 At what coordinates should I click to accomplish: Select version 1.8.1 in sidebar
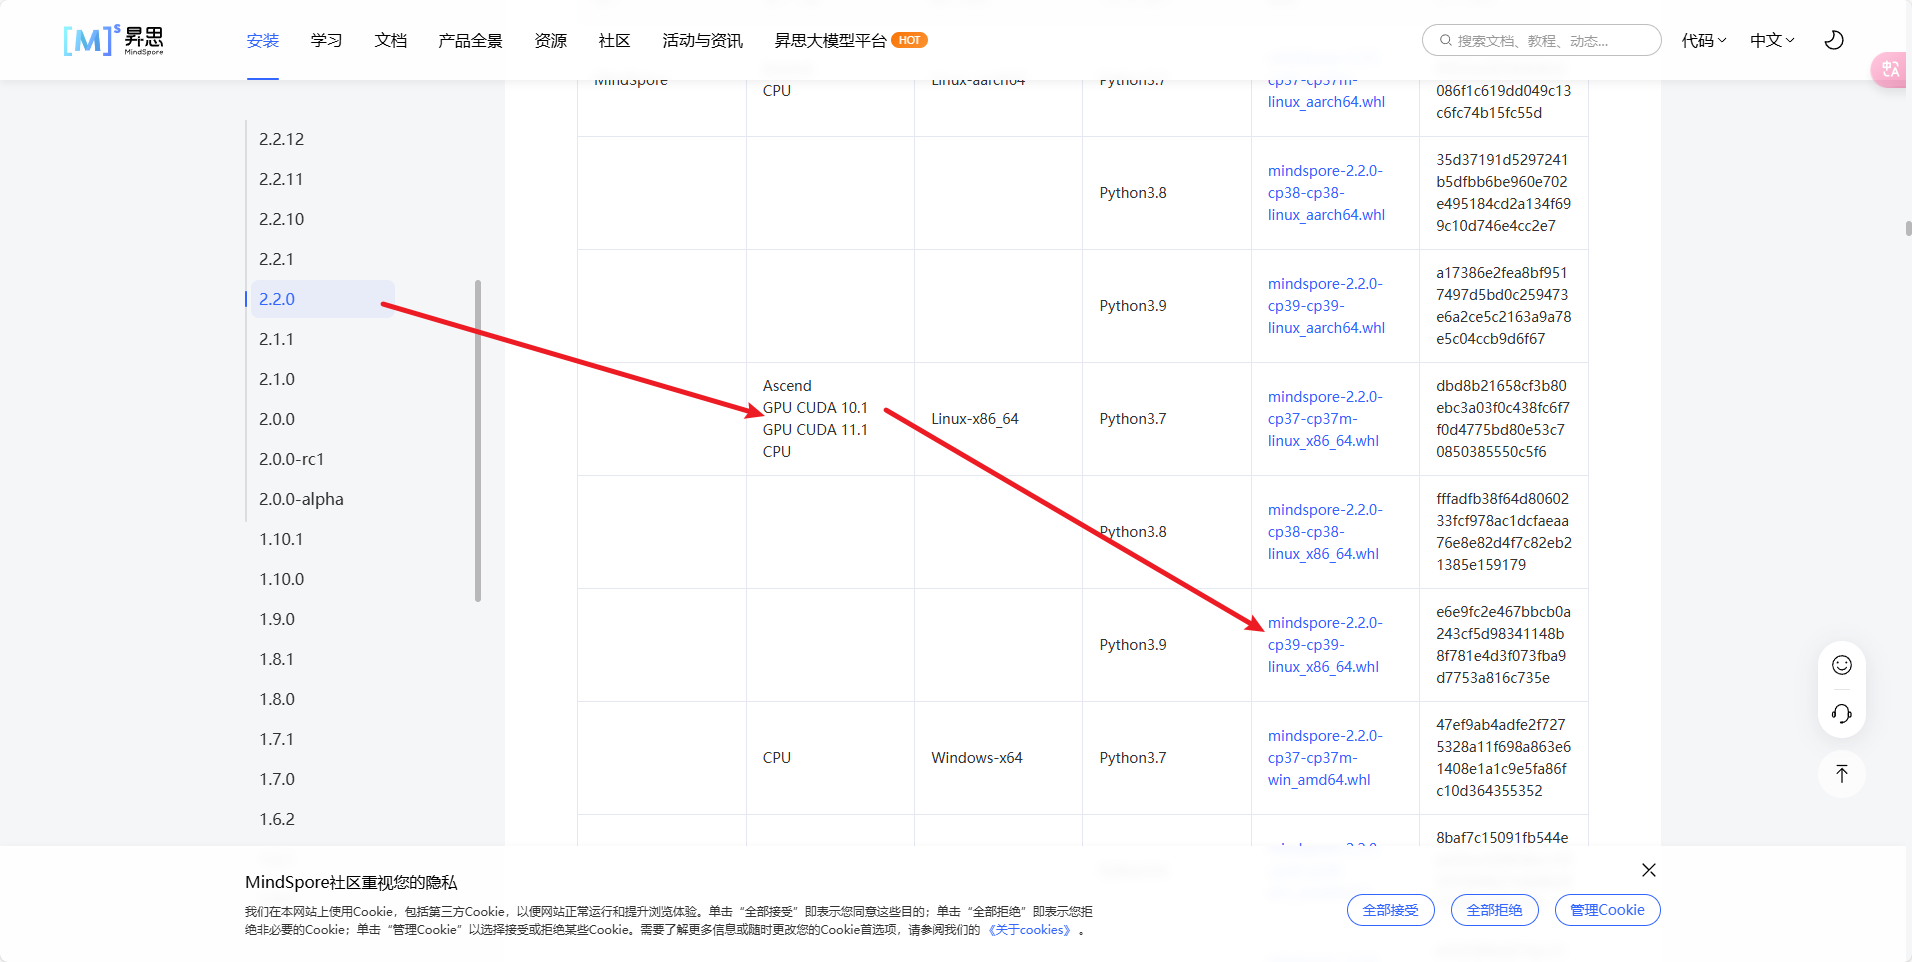(277, 659)
